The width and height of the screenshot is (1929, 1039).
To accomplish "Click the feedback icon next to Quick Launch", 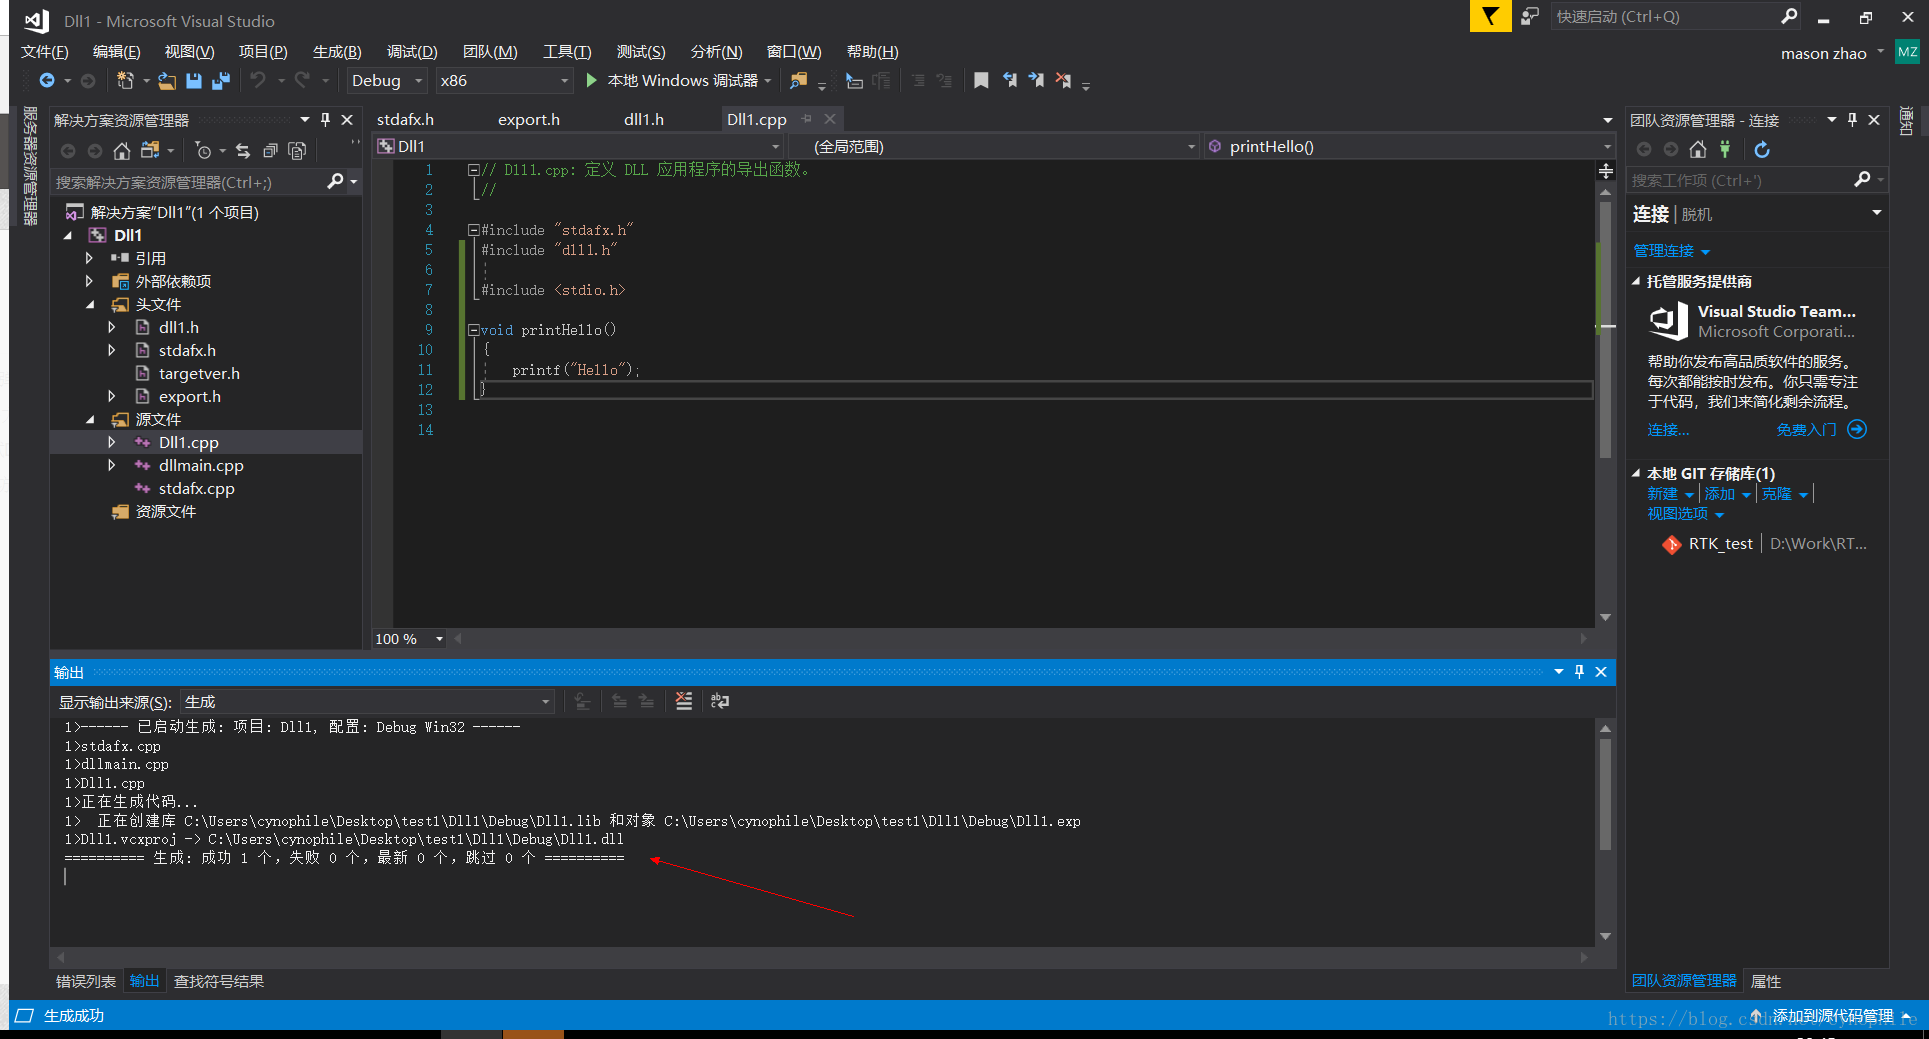I will (1530, 16).
